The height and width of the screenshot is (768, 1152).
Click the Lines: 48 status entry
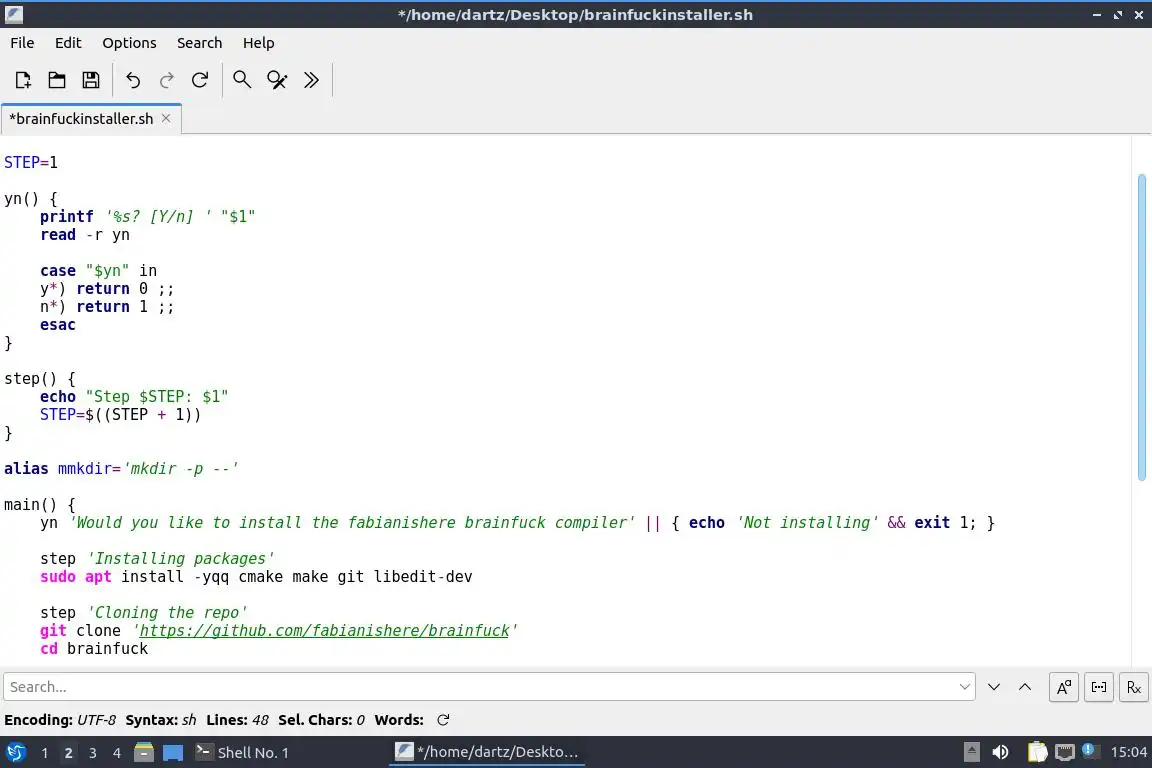pyautogui.click(x=237, y=720)
